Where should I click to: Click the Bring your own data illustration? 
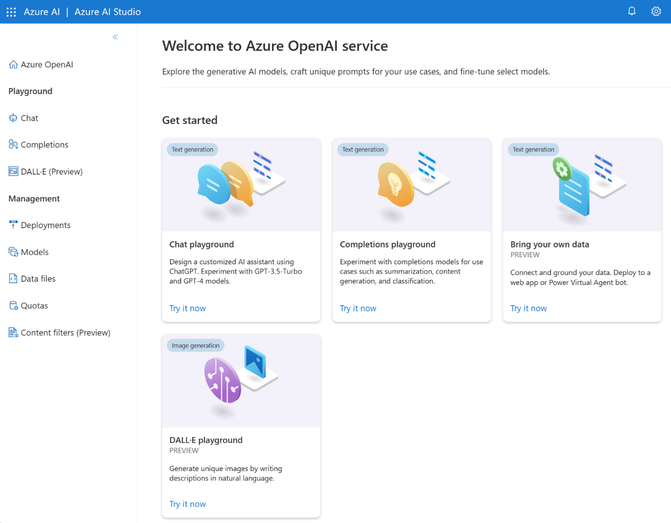(x=582, y=185)
